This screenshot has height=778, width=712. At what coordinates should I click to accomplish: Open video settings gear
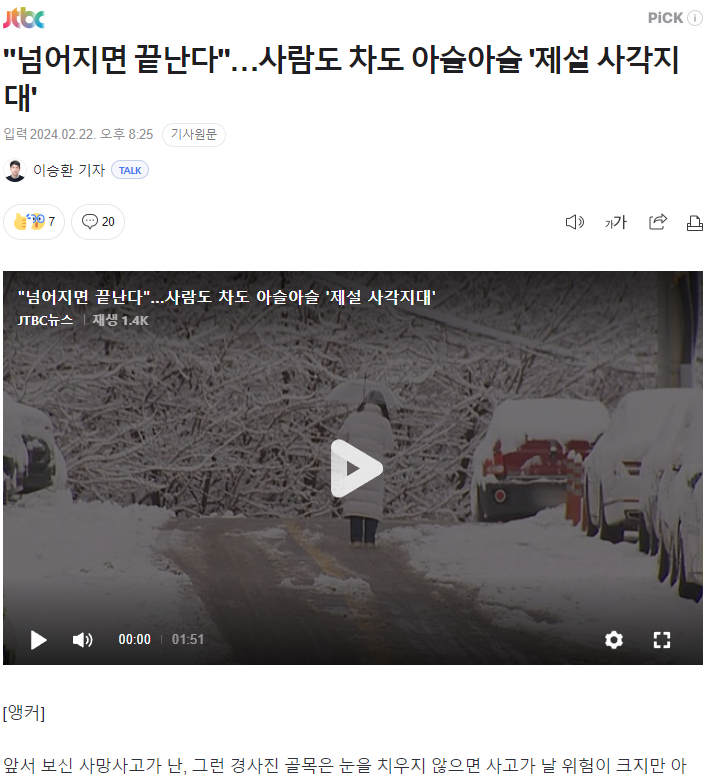pyautogui.click(x=614, y=640)
